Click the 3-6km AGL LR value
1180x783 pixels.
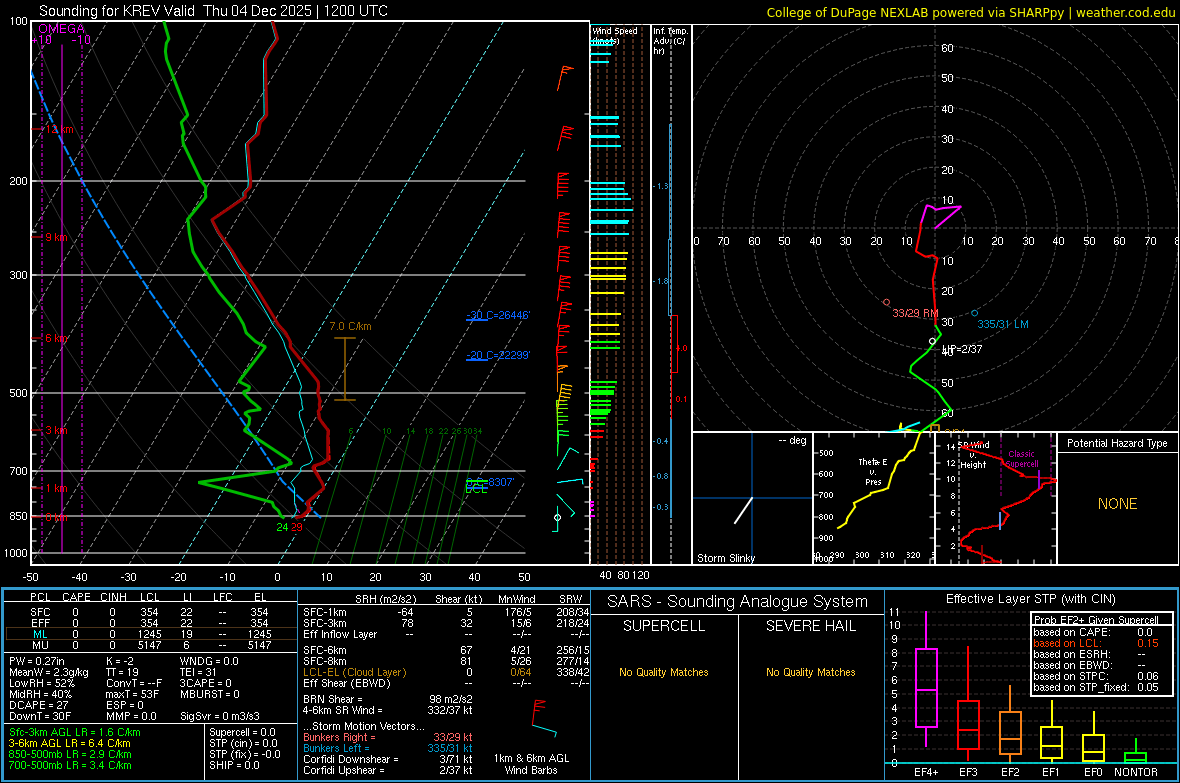pos(69,742)
